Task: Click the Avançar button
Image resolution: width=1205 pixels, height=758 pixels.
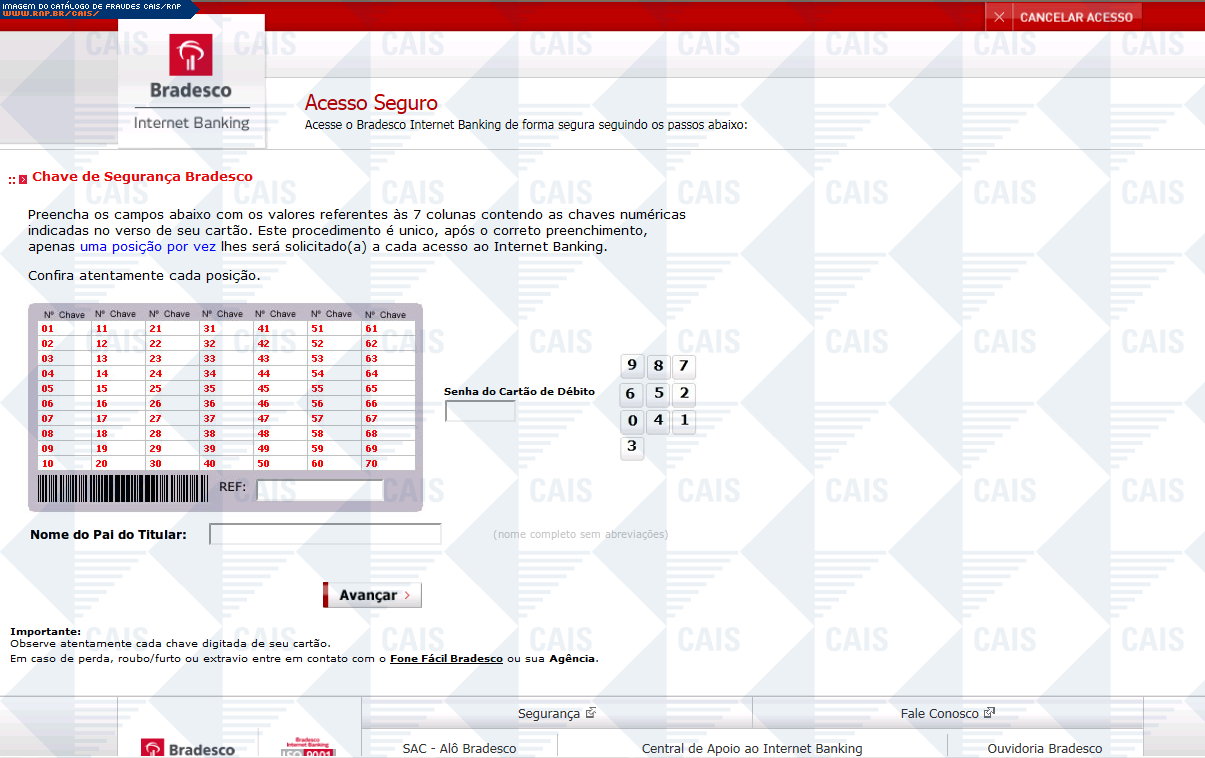Action: (372, 595)
